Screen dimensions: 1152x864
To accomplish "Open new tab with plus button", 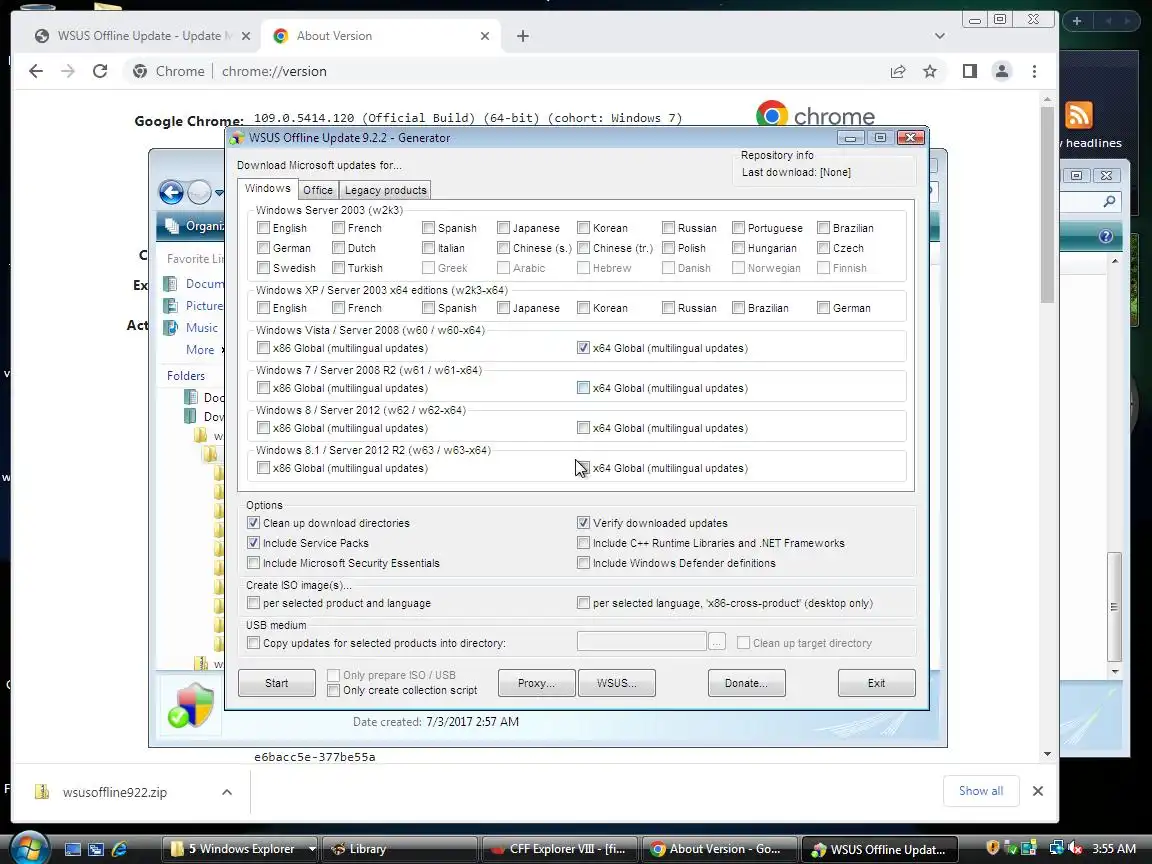I will tap(522, 36).
